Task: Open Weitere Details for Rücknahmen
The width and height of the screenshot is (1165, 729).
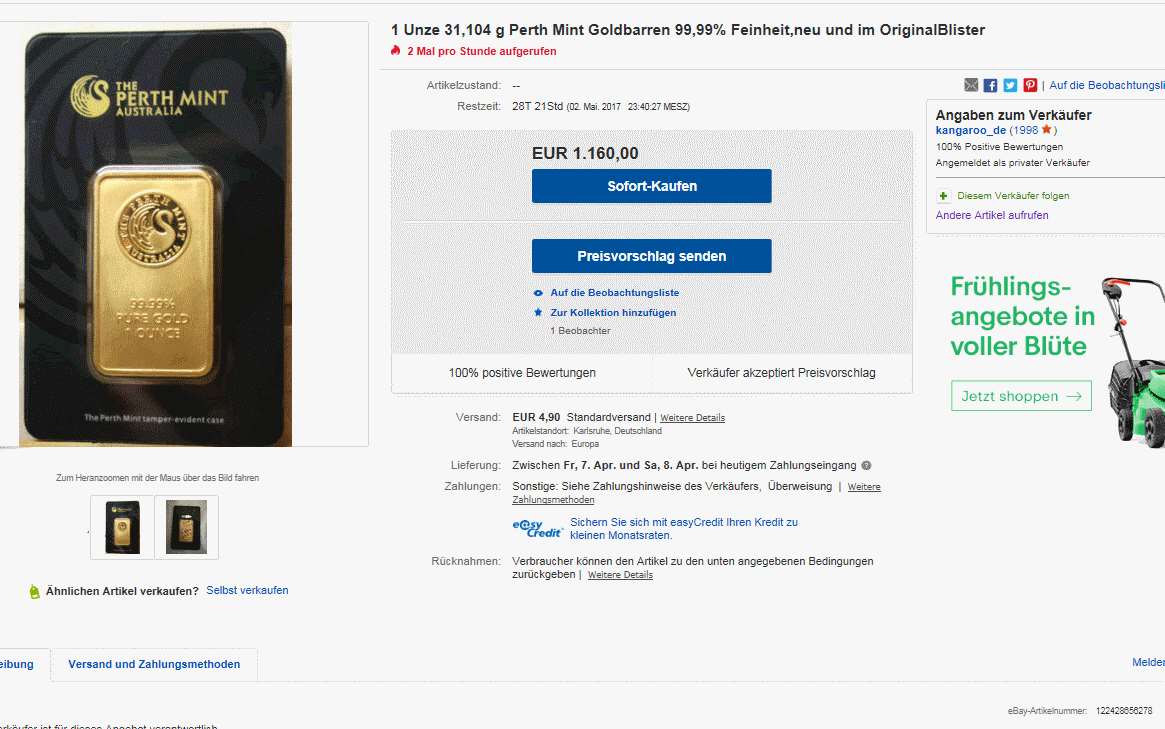Action: click(x=620, y=575)
